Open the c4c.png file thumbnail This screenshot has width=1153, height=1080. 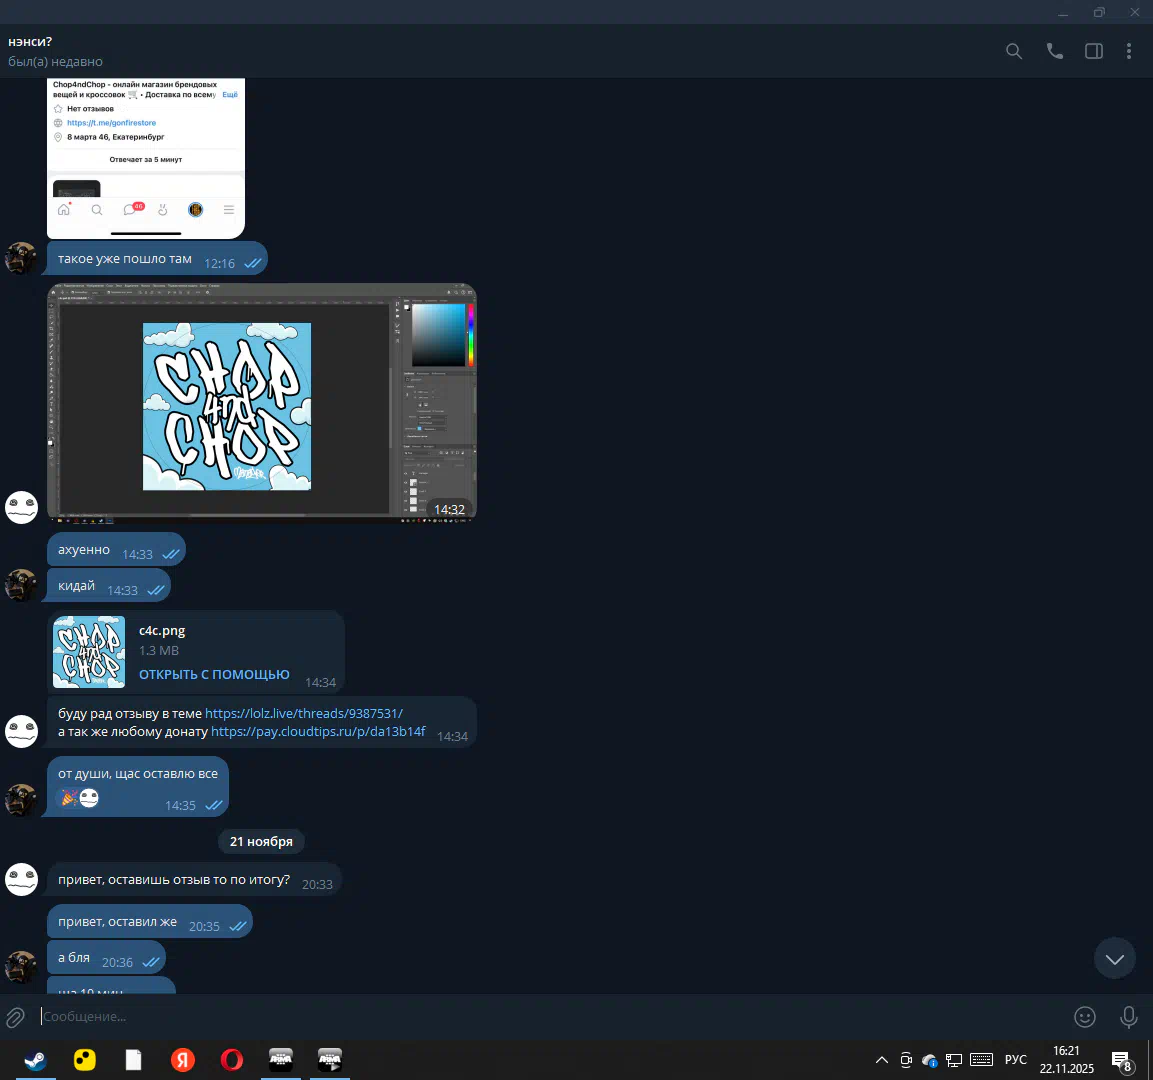[89, 652]
